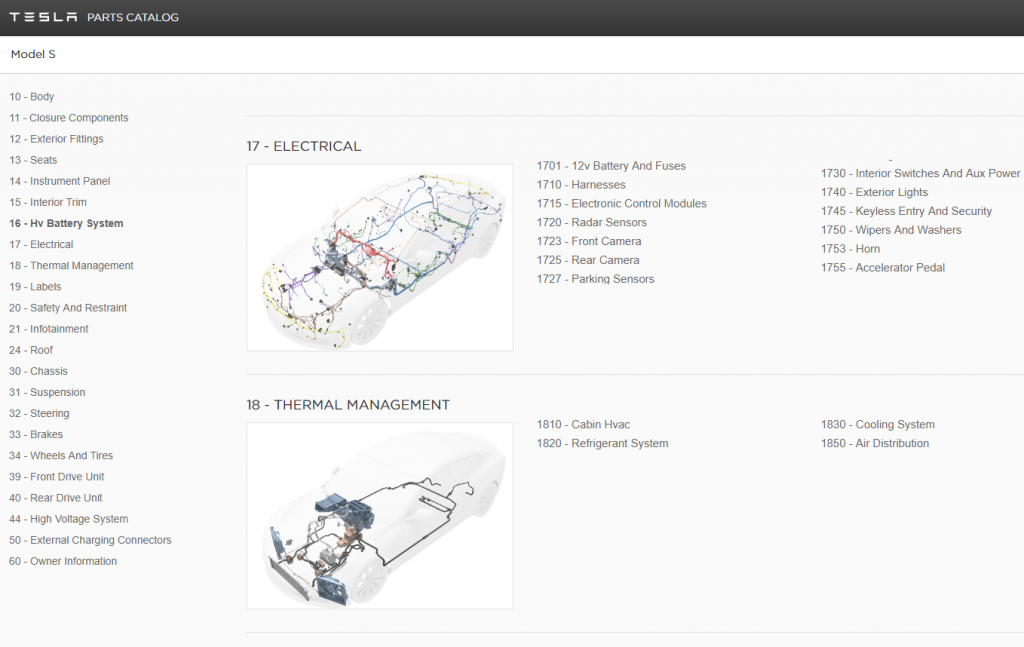This screenshot has height=647, width=1024.
Task: Open the 1810 - Cabin Hvac section
Action: (x=583, y=424)
